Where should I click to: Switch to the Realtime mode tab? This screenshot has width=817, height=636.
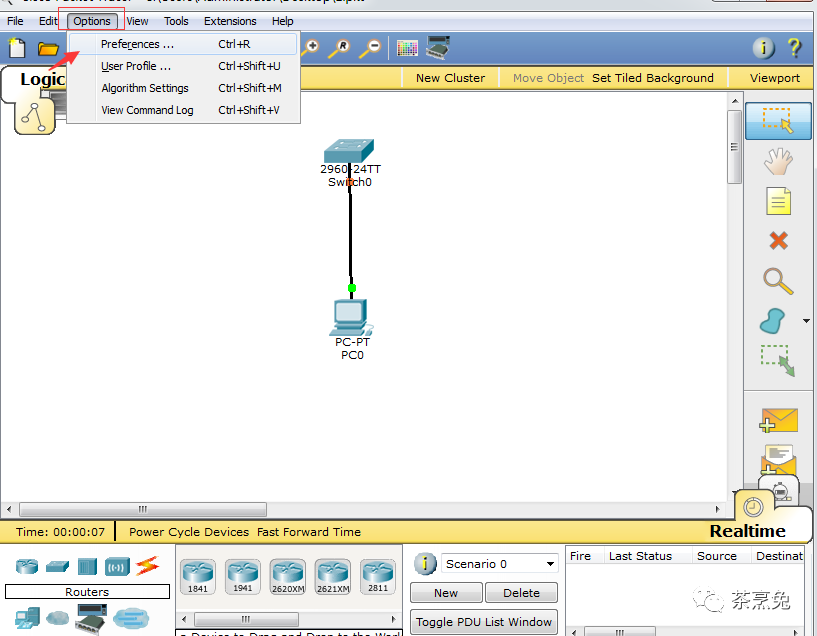747,531
